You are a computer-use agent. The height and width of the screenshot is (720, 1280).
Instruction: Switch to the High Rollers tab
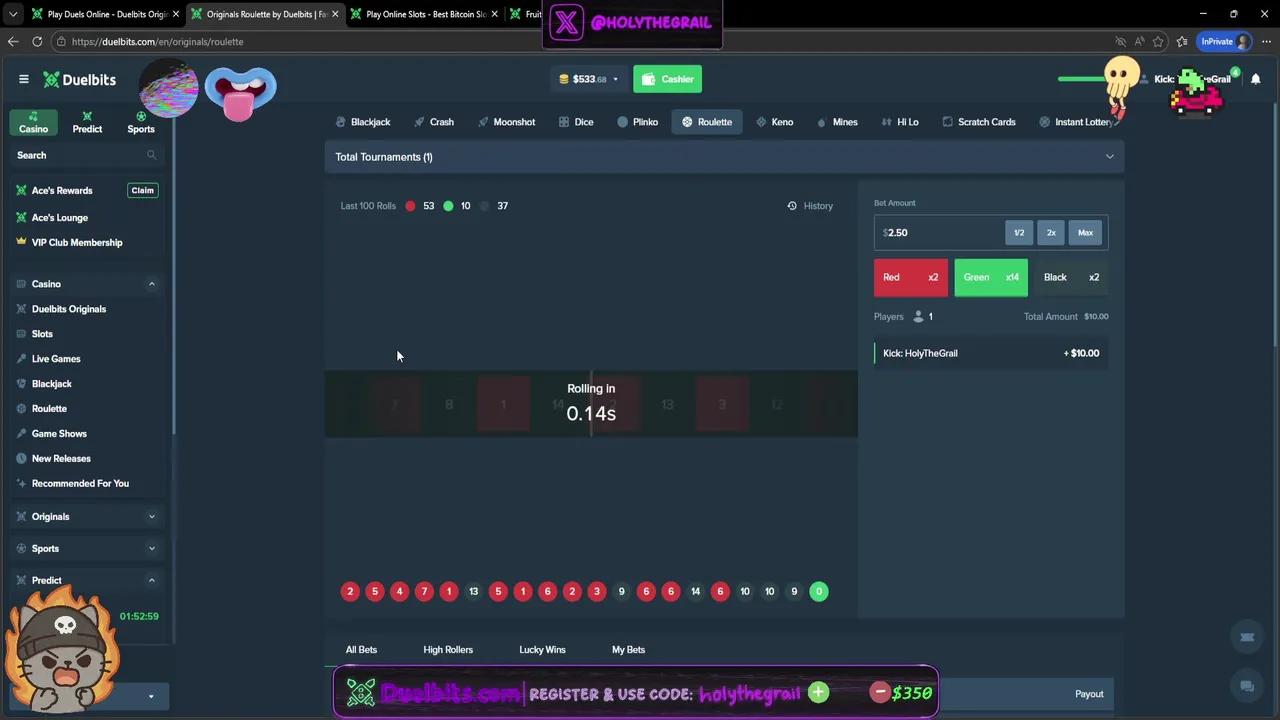[x=447, y=650]
